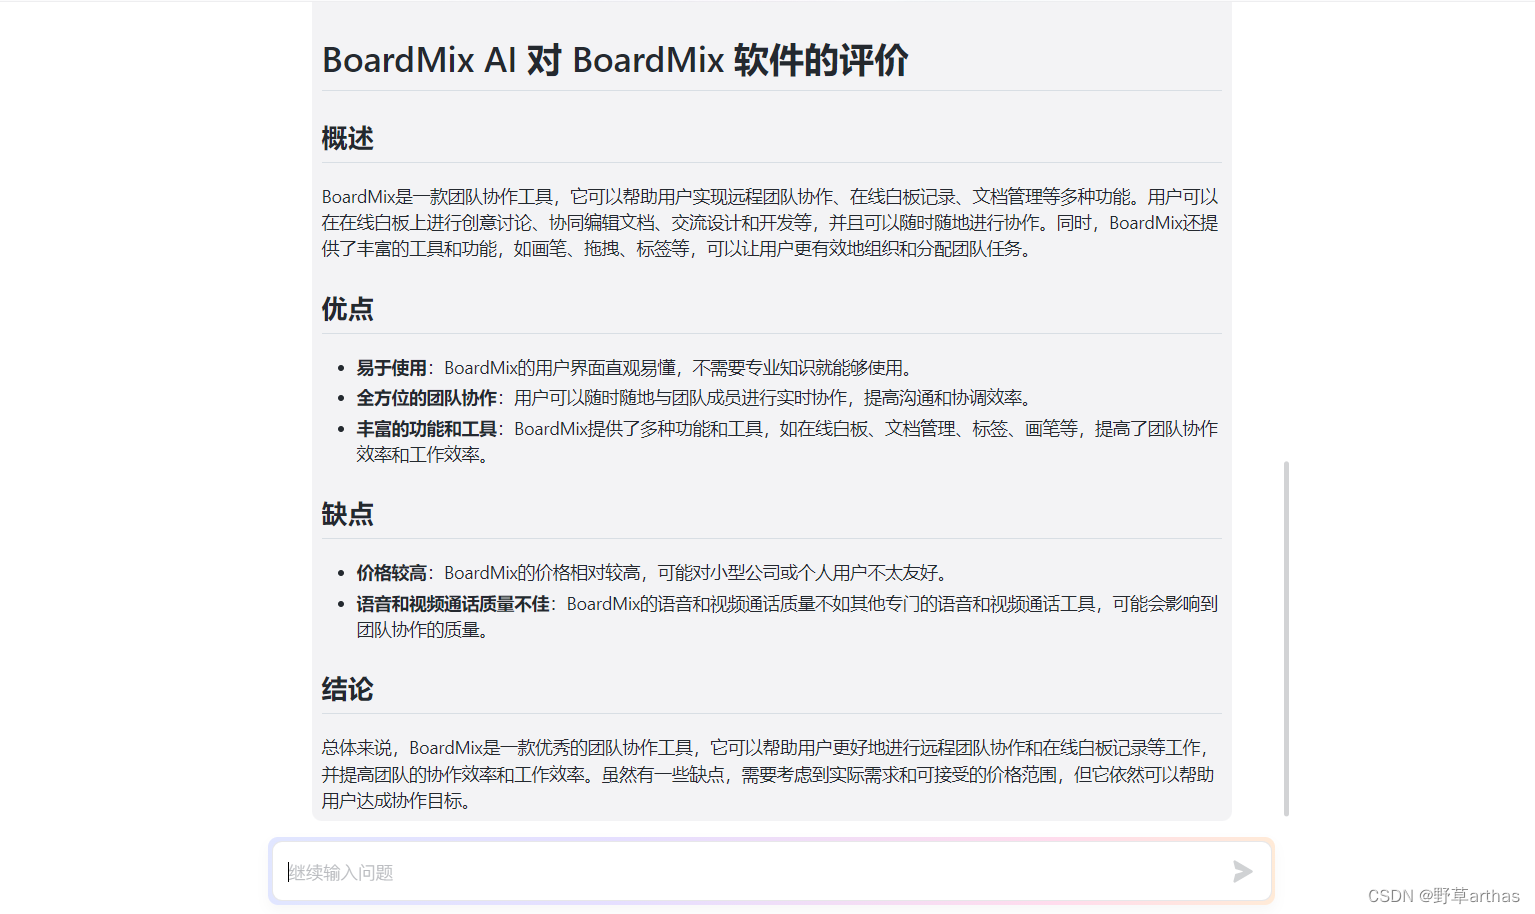Click the bold text 语音和视频通话质量不佳
This screenshot has height=914, width=1535.
453,604
